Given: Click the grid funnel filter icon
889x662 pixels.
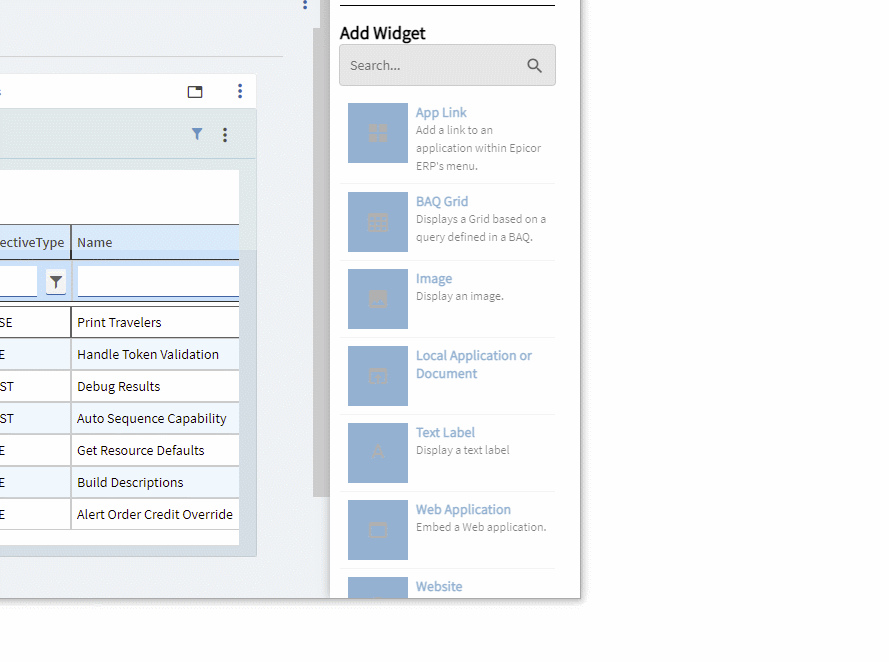Looking at the screenshot, I should (x=197, y=134).
